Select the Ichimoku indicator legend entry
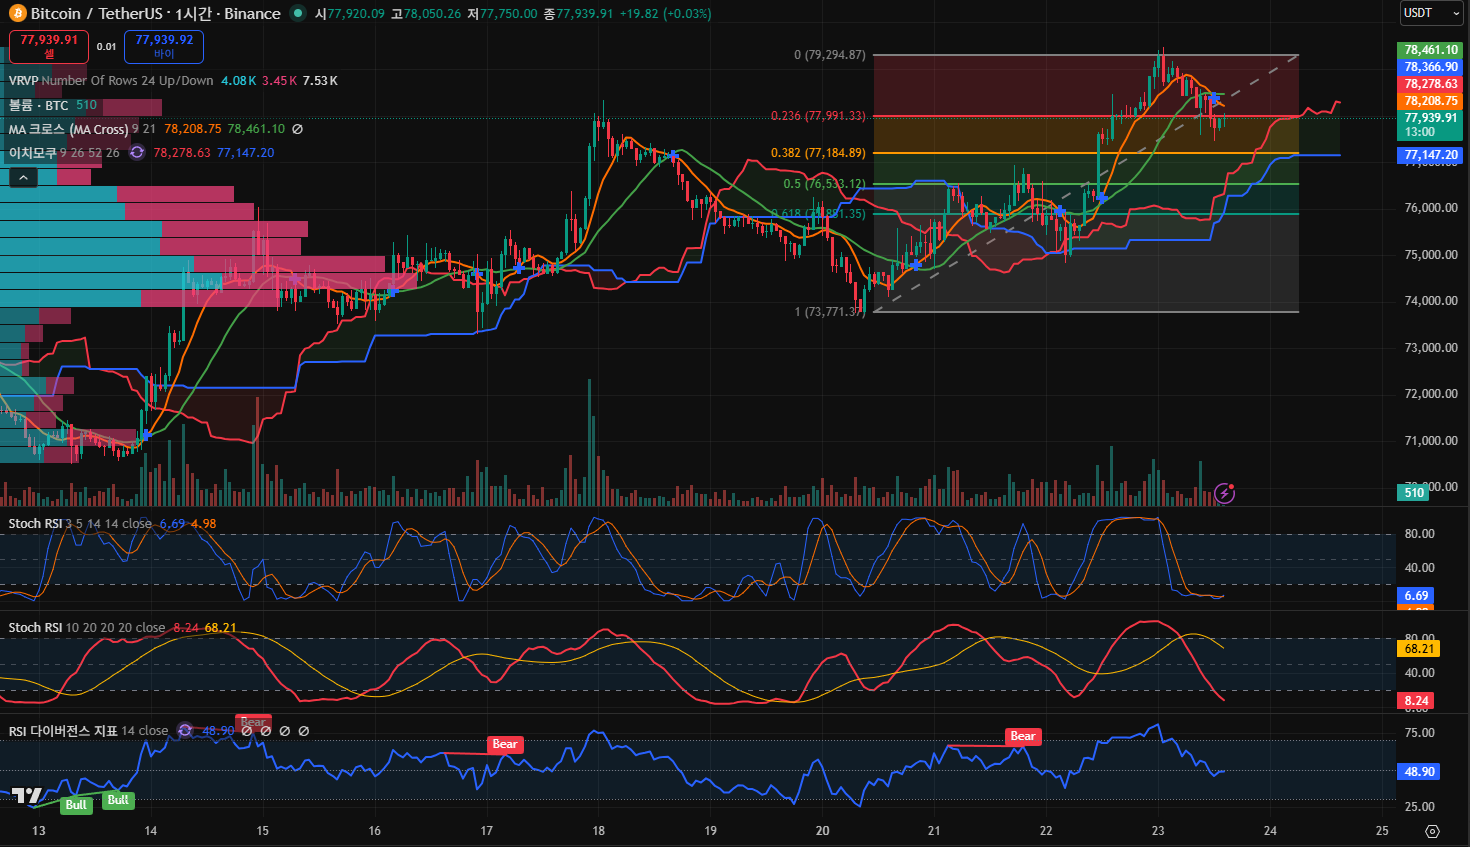Image resolution: width=1470 pixels, height=847 pixels. pyautogui.click(x=32, y=153)
